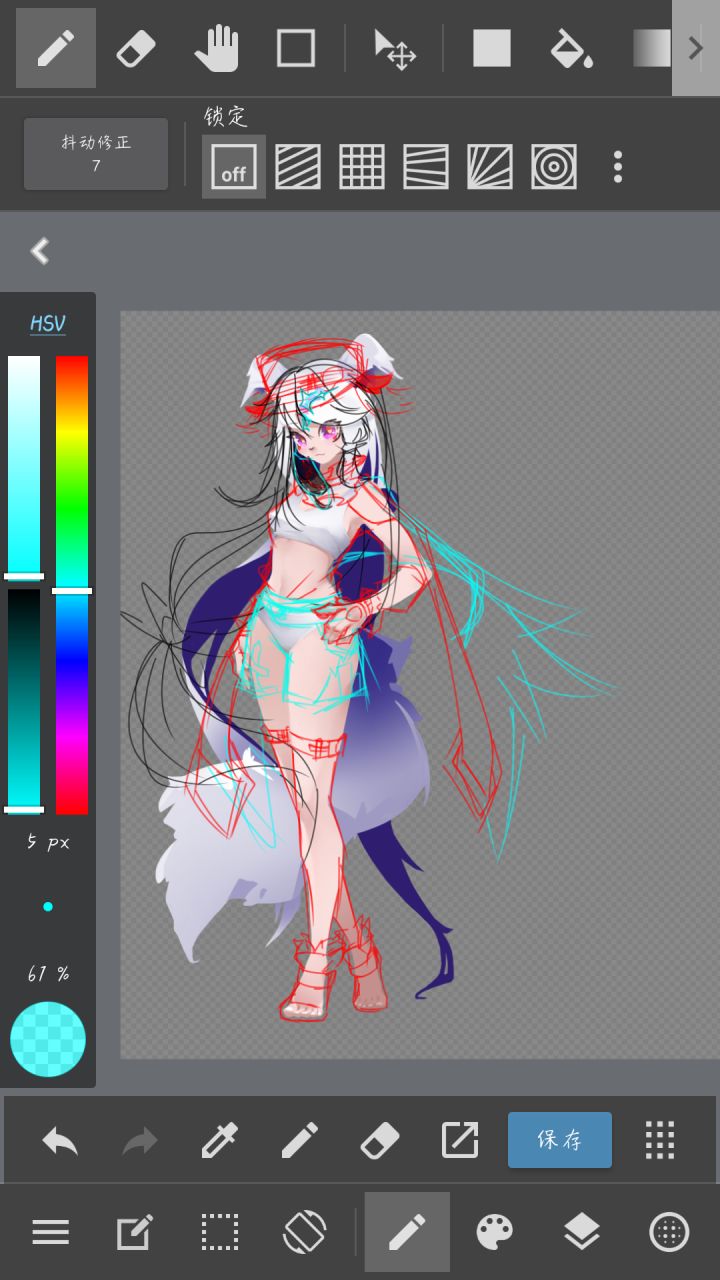Viewport: 720px width, 1280px height.
Task: Enable the grid snap guide
Action: 362,166
